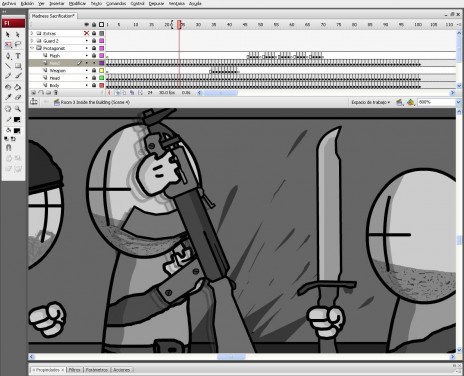Toggle visibility of Head layer

[x=87, y=78]
